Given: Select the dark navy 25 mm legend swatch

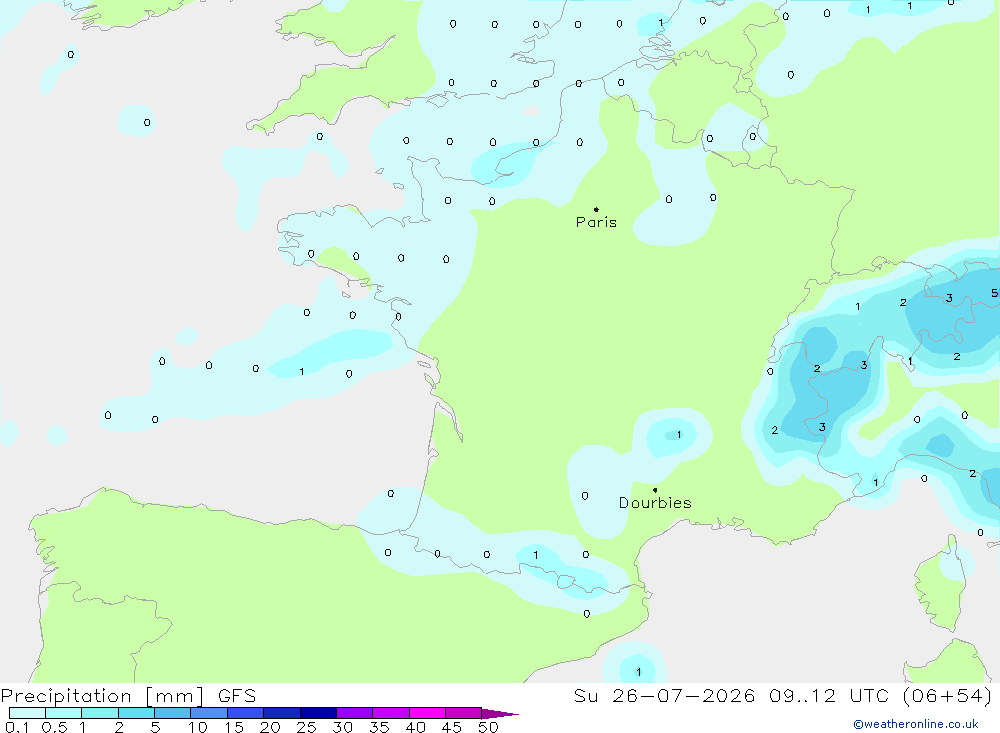Looking at the screenshot, I should (x=318, y=713).
